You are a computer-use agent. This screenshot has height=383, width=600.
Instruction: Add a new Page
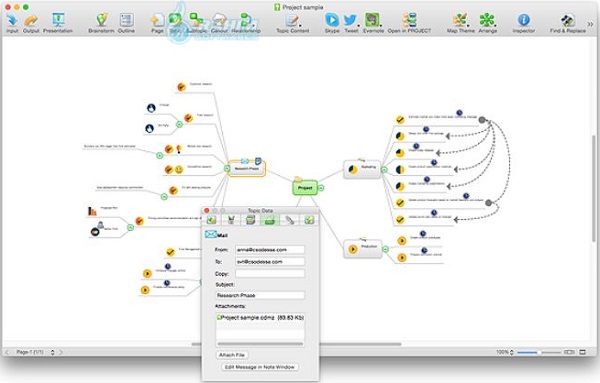click(157, 23)
